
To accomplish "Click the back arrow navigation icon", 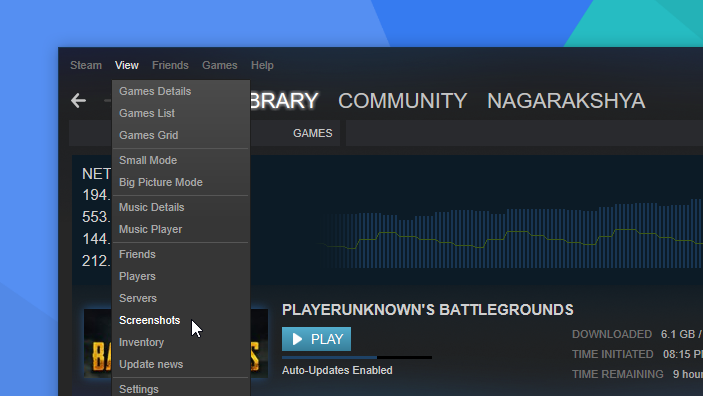I will click(x=78, y=100).
